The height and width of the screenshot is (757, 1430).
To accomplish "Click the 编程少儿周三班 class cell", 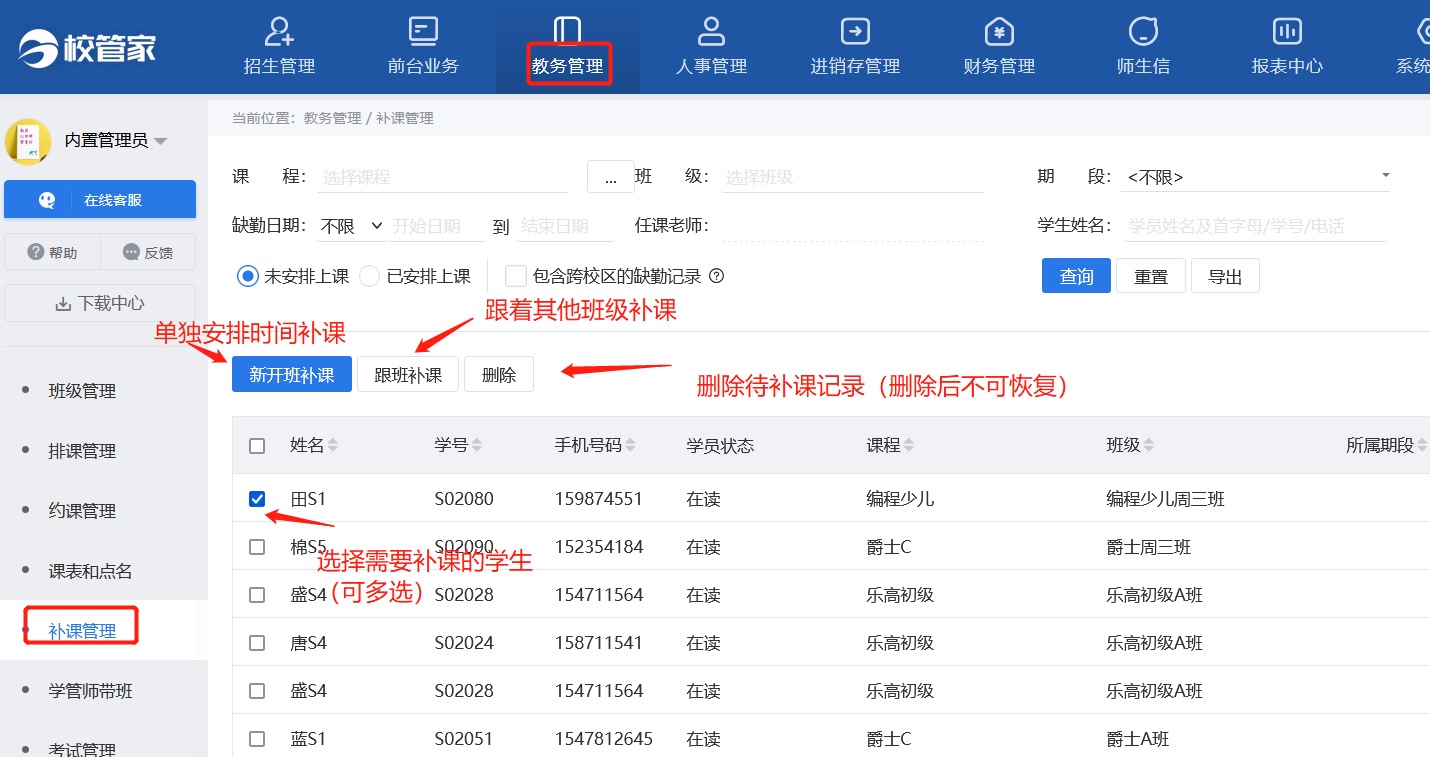I will (x=1165, y=498).
